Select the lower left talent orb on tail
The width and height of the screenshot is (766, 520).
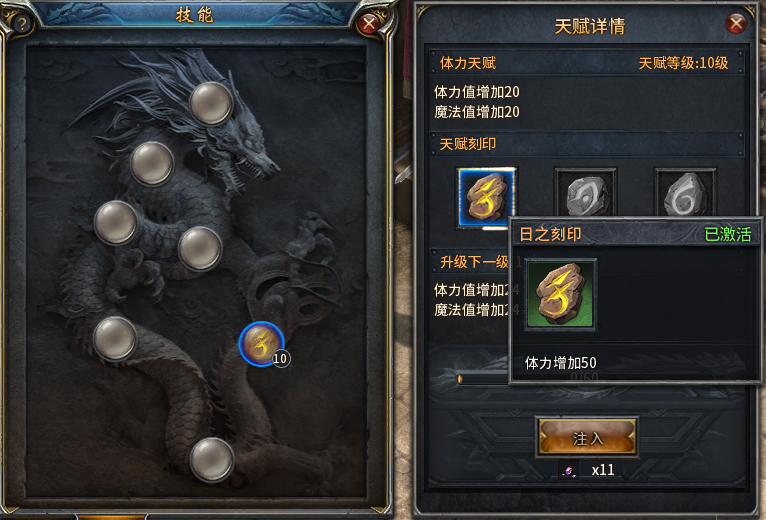click(115, 339)
